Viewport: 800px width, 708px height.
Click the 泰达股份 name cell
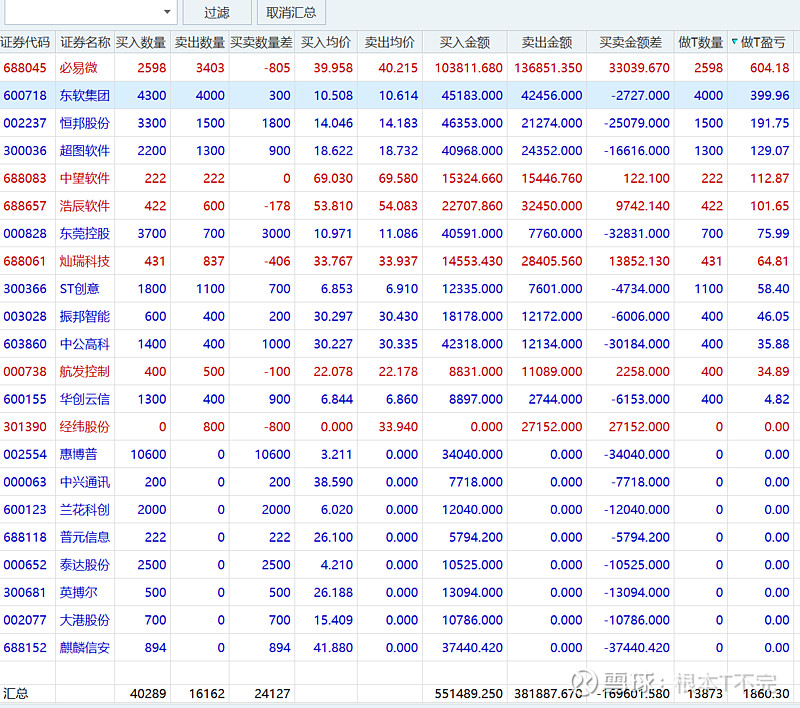click(85, 565)
